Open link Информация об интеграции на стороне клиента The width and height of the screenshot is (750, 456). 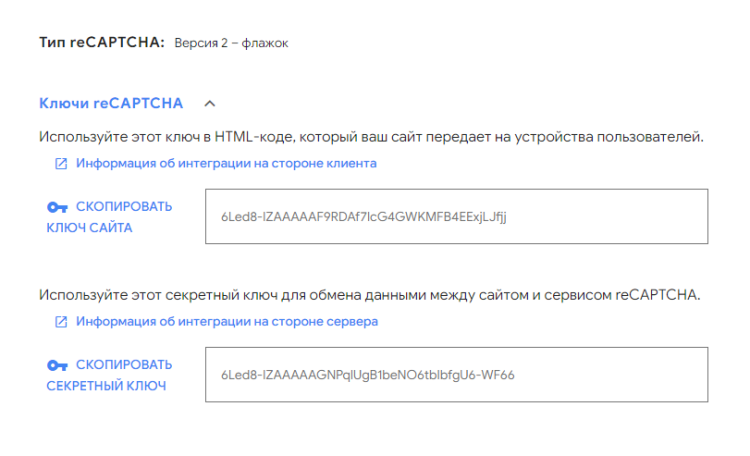(226, 164)
